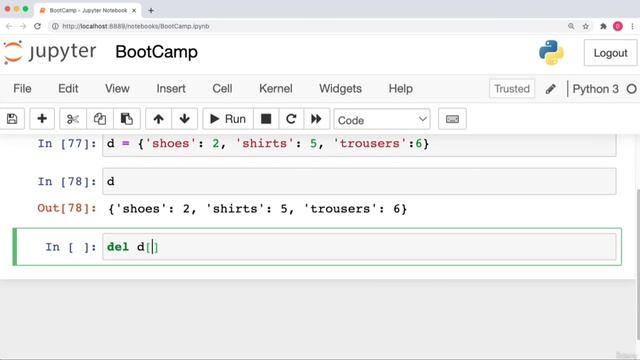Open browser extensions puzzle icon

pos(603,26)
